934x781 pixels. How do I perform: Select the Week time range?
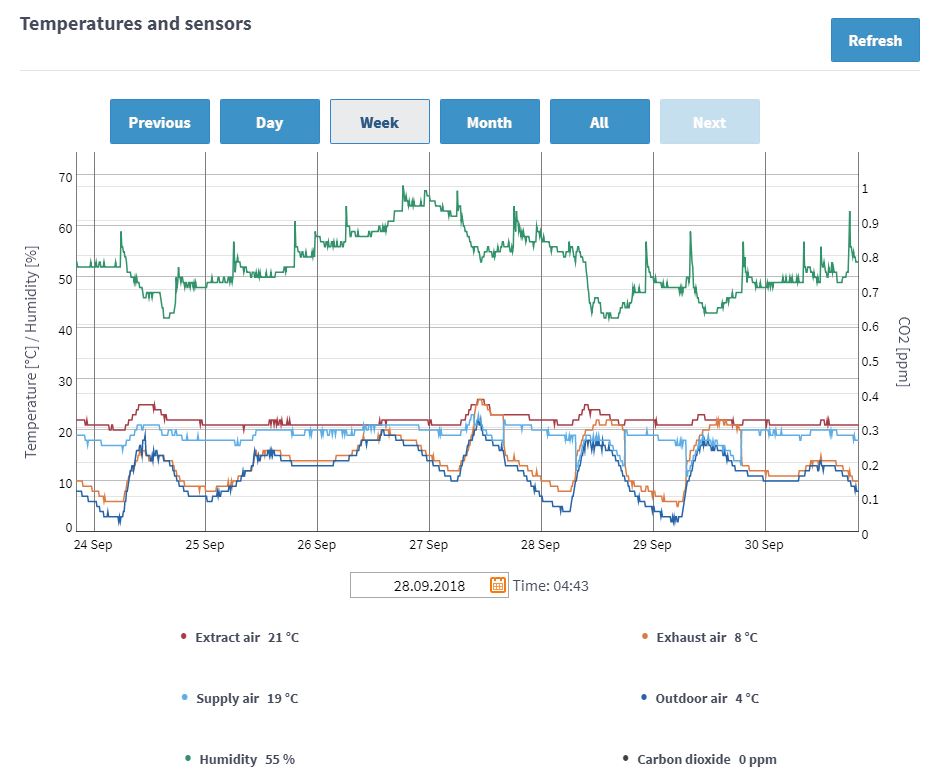[379, 121]
